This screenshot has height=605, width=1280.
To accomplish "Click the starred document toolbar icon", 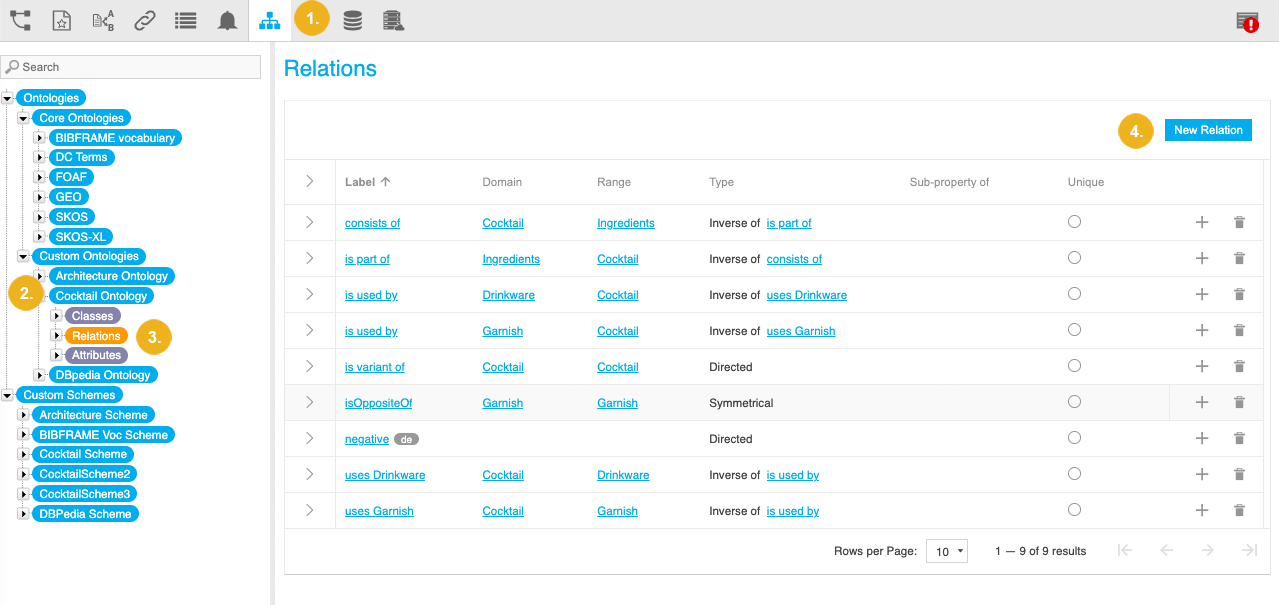I will pyautogui.click(x=61, y=20).
